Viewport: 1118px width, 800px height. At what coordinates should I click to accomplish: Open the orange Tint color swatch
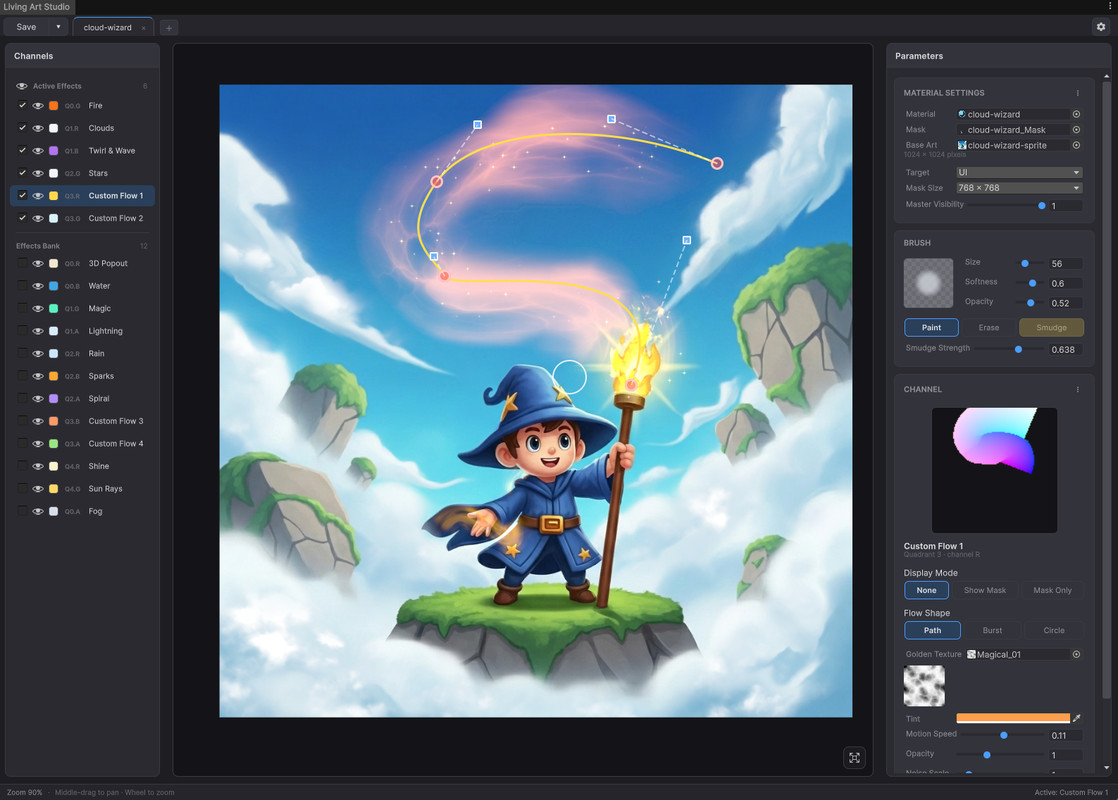1012,718
